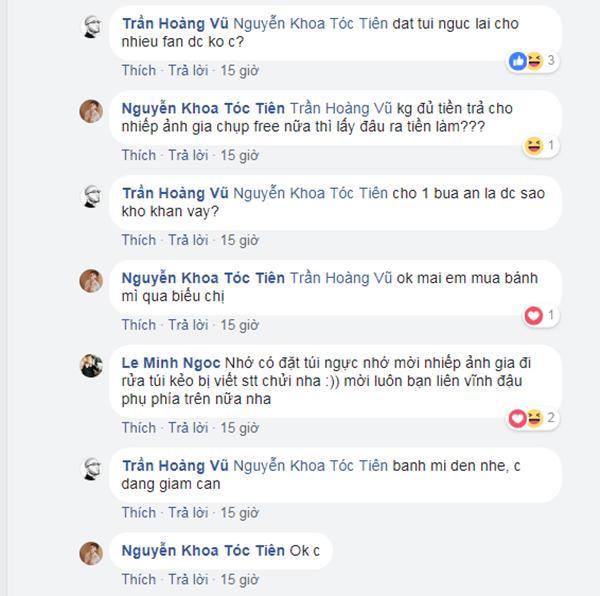Like the 'Ok c' comment
Screen dimensions: 600x596
139,579
